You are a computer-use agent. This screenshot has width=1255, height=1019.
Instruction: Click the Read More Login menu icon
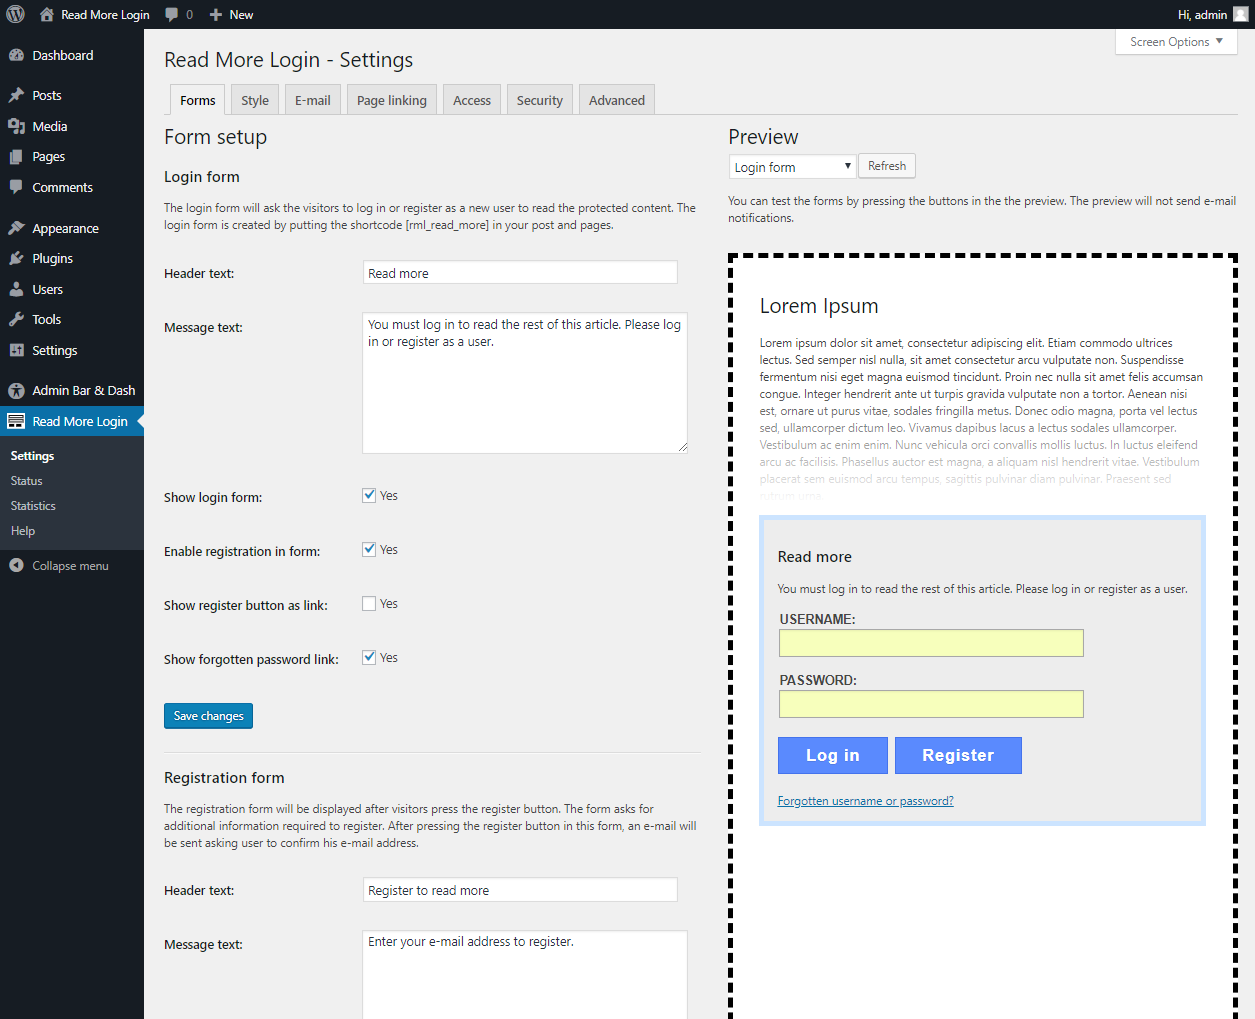point(16,422)
